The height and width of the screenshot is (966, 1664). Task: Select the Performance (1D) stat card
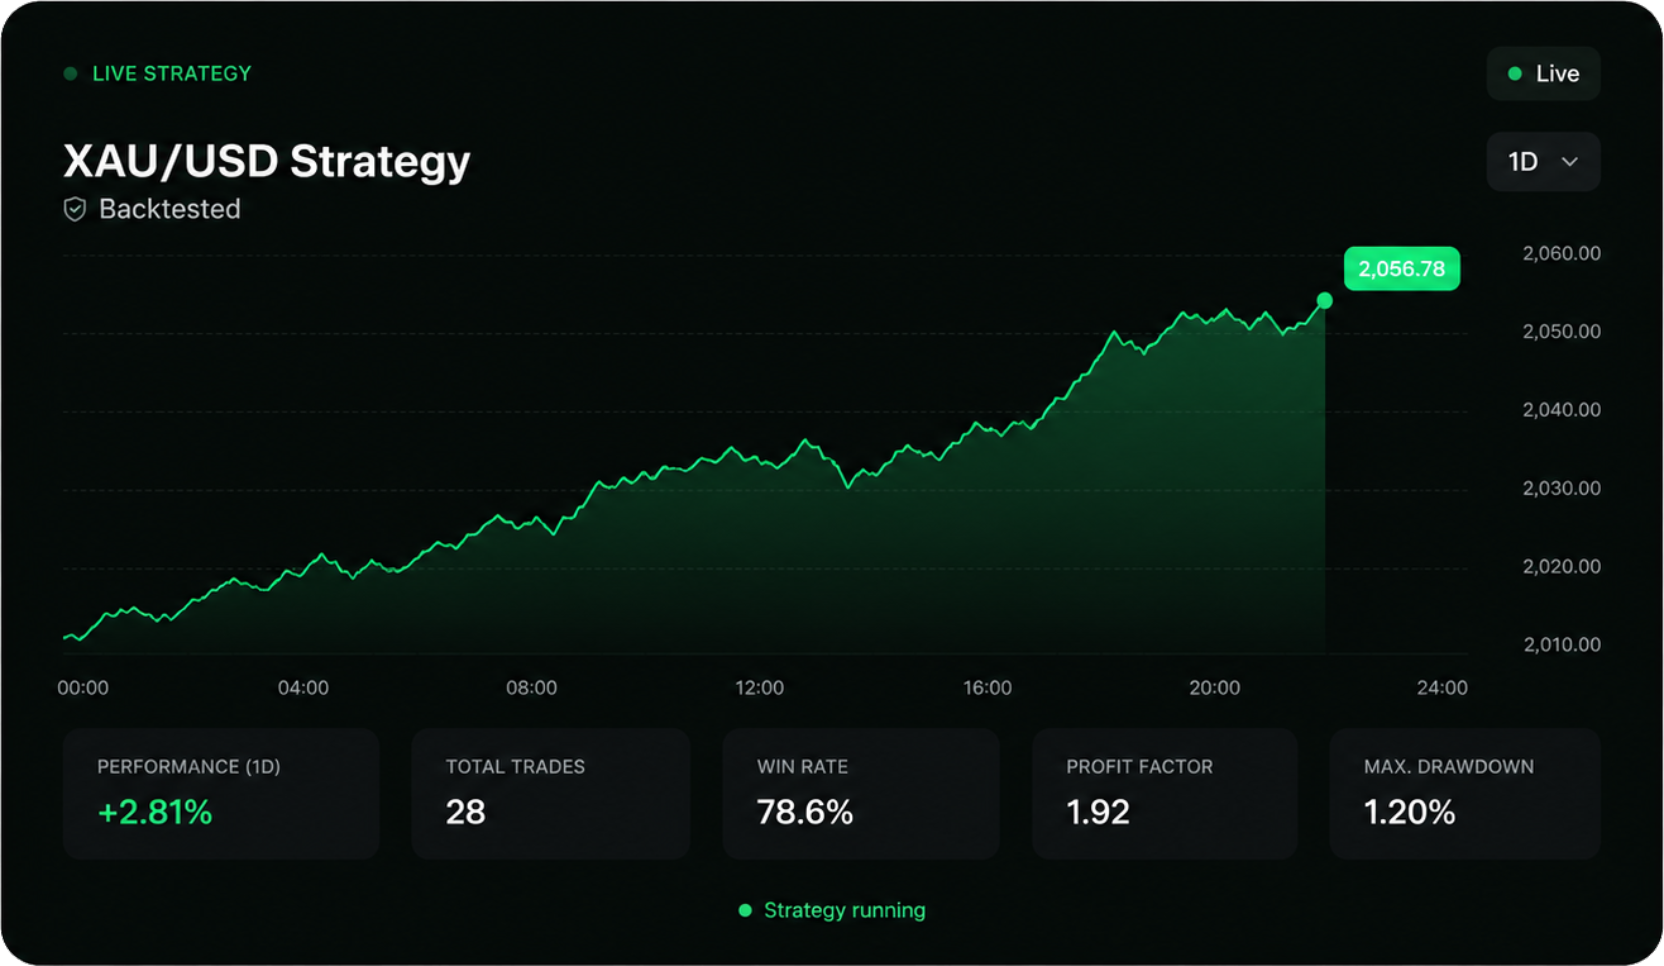221,794
